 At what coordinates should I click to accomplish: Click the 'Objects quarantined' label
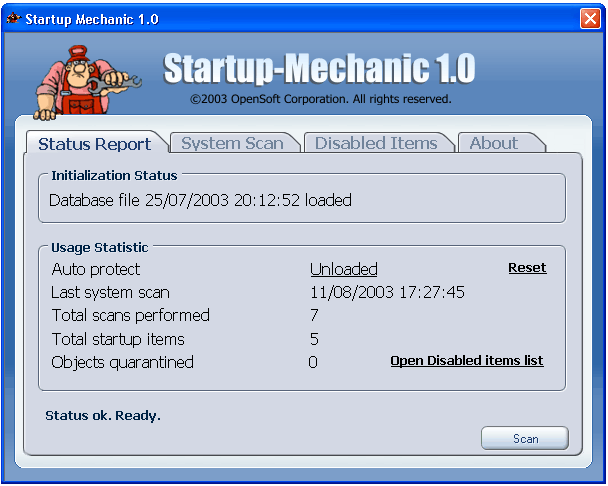123,363
